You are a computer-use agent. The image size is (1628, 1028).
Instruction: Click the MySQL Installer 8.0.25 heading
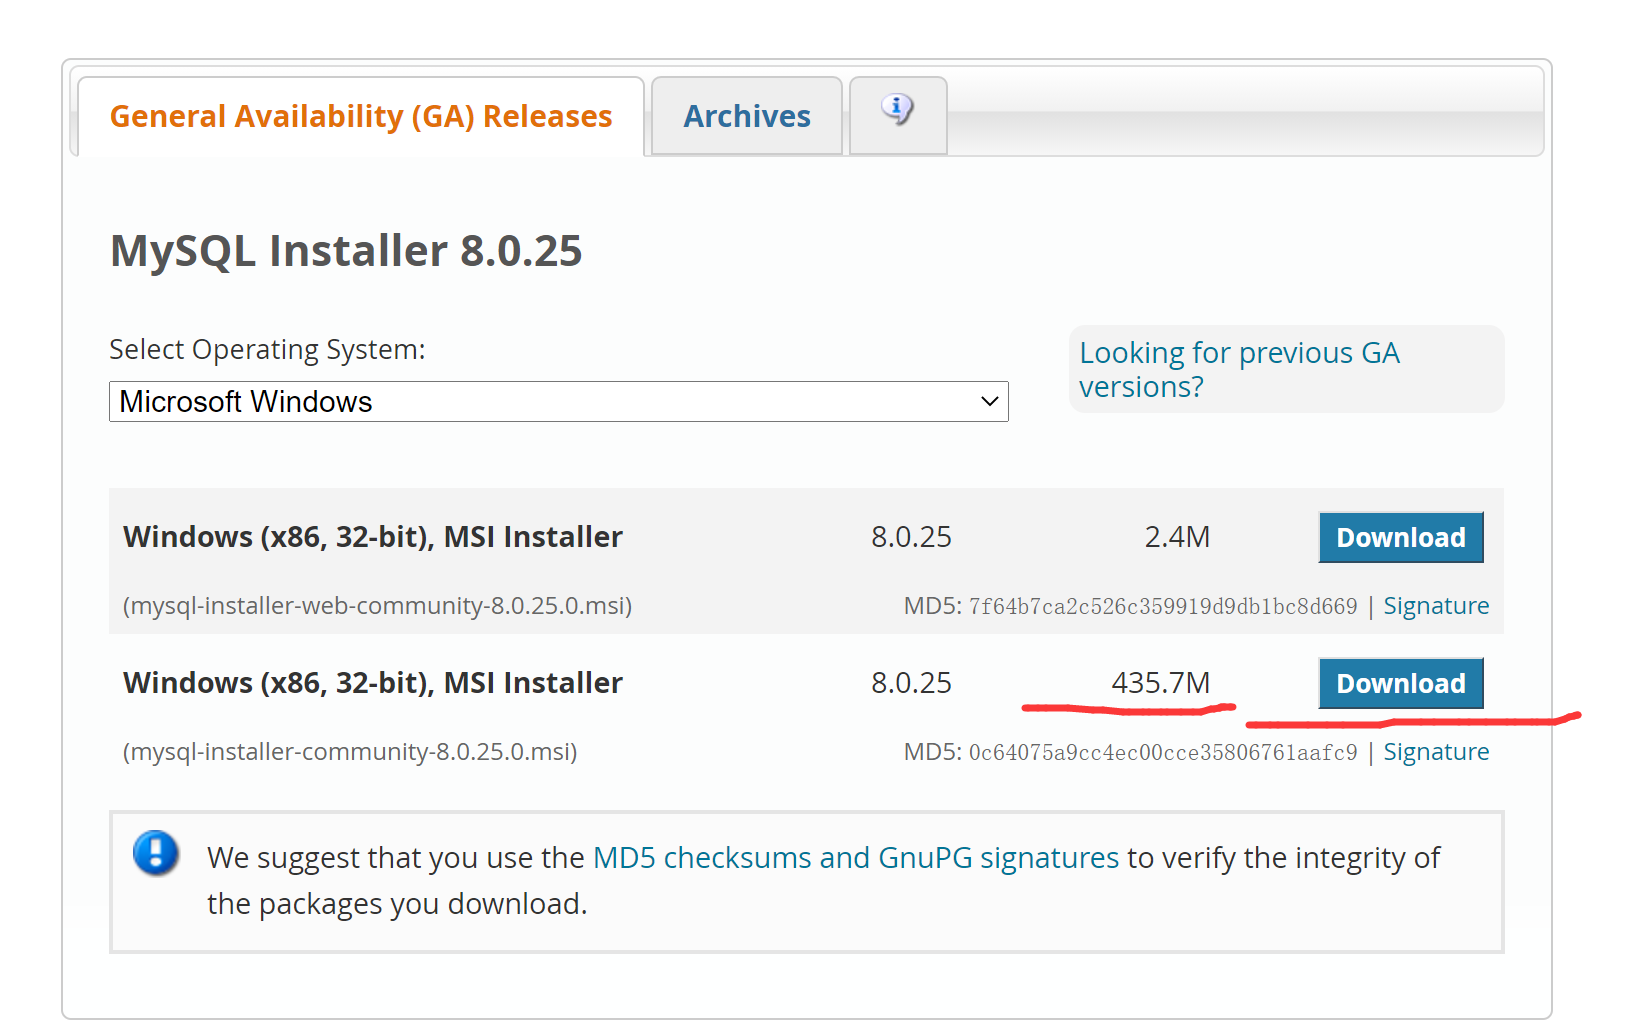pos(346,251)
